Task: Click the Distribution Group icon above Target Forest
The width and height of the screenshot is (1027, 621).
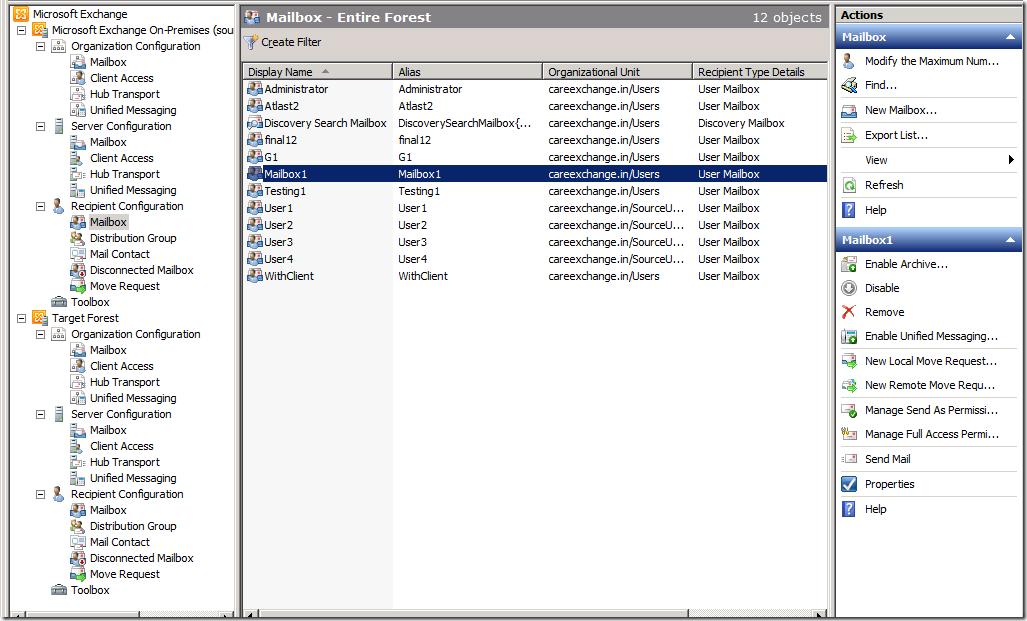Action: pos(78,238)
